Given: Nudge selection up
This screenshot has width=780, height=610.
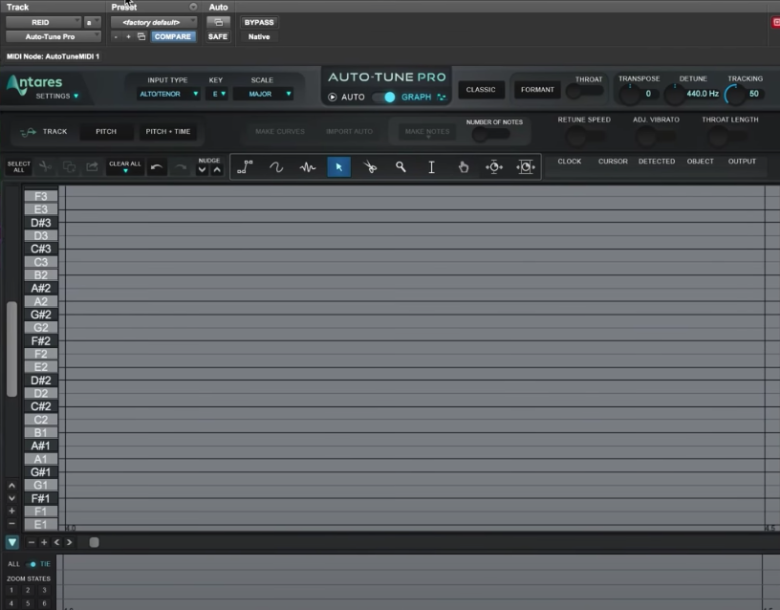Looking at the screenshot, I should 217,170.
